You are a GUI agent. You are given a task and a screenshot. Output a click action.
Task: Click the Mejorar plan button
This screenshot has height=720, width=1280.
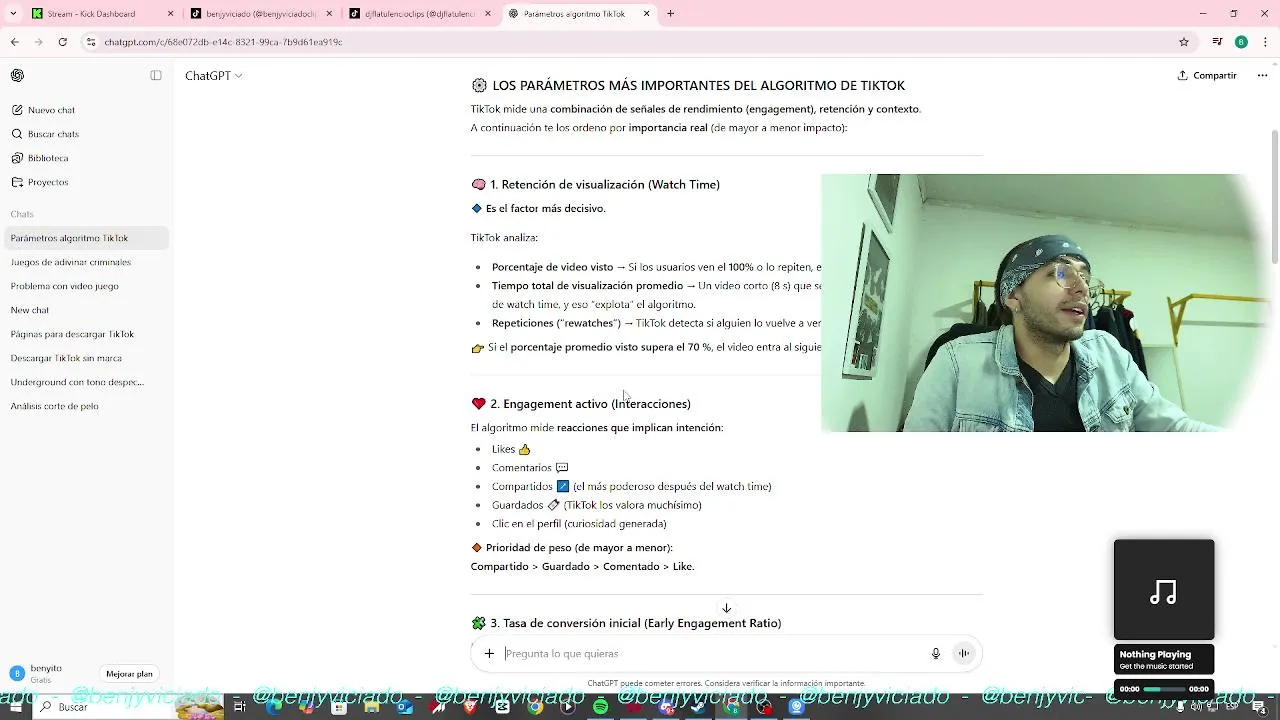(130, 674)
